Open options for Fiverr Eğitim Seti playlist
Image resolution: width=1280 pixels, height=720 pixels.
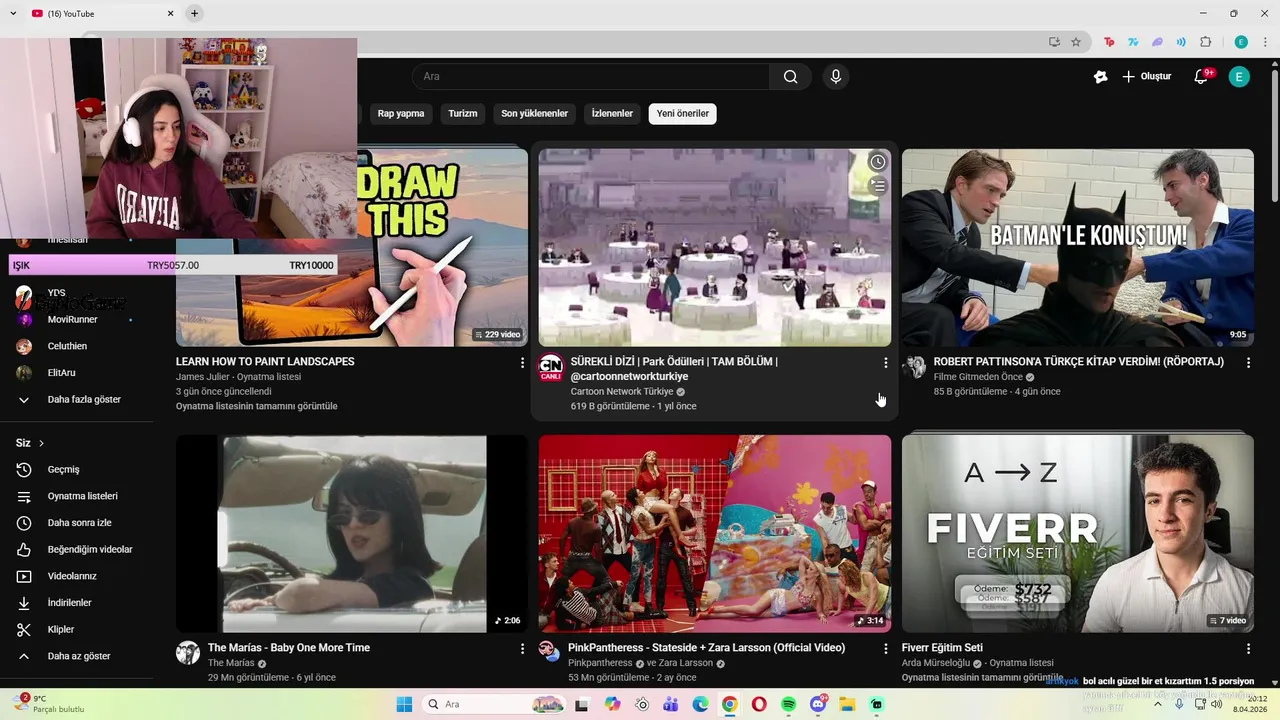[1248, 648]
